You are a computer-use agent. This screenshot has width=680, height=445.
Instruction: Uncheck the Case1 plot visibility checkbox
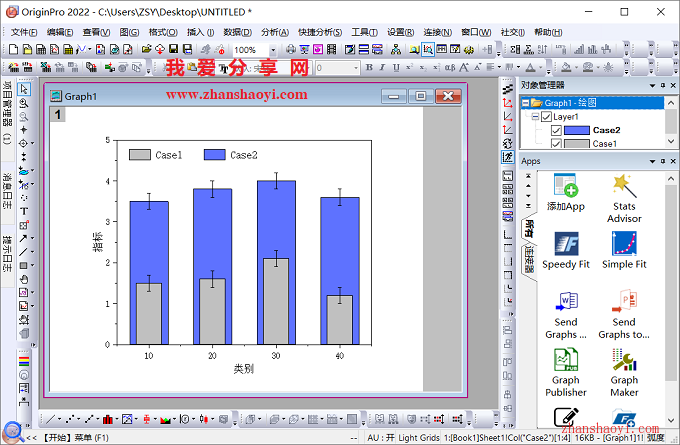click(x=556, y=144)
